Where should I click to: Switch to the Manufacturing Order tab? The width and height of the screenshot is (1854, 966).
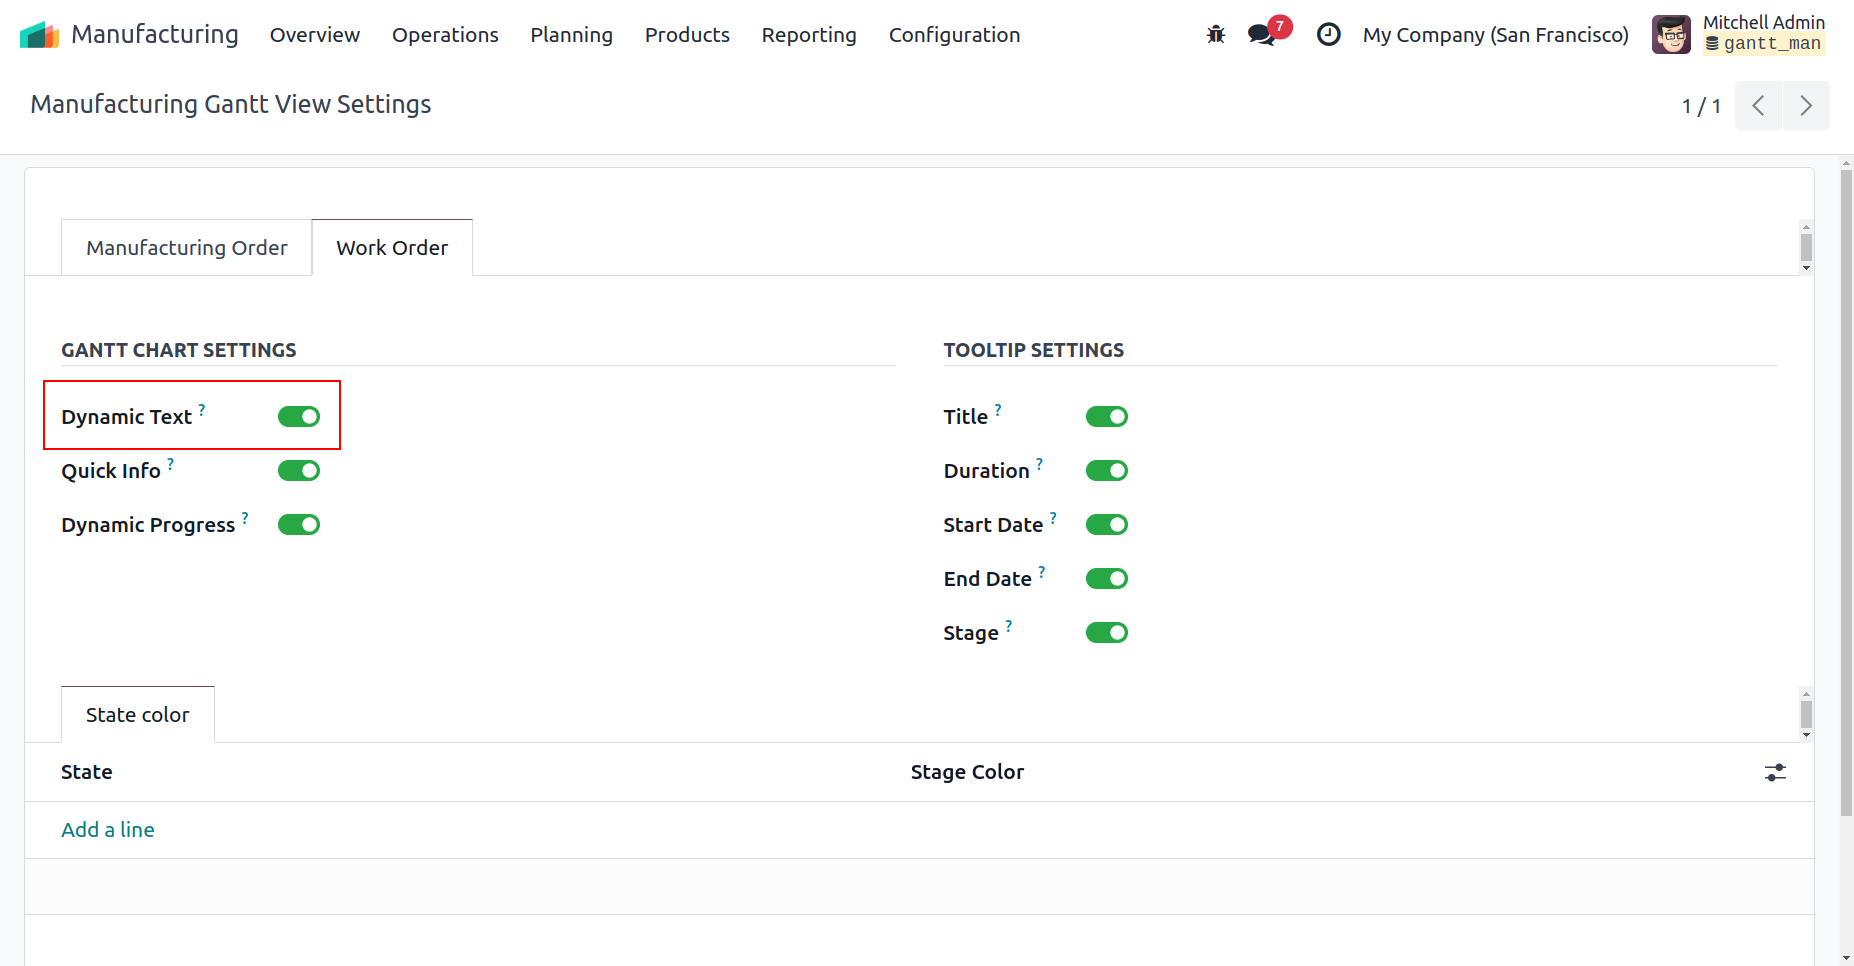click(x=187, y=248)
